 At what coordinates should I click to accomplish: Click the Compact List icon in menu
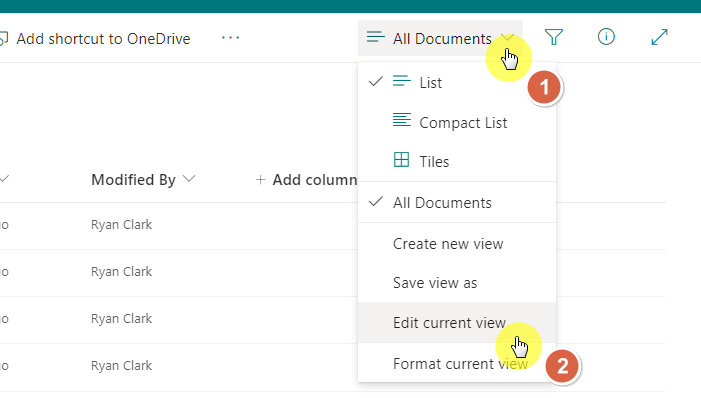401,120
